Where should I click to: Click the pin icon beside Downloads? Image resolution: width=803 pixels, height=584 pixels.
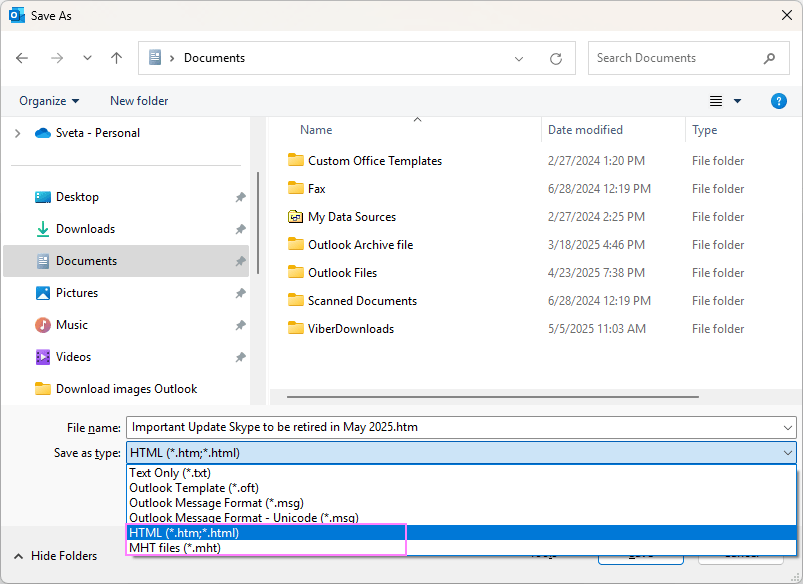(x=240, y=229)
